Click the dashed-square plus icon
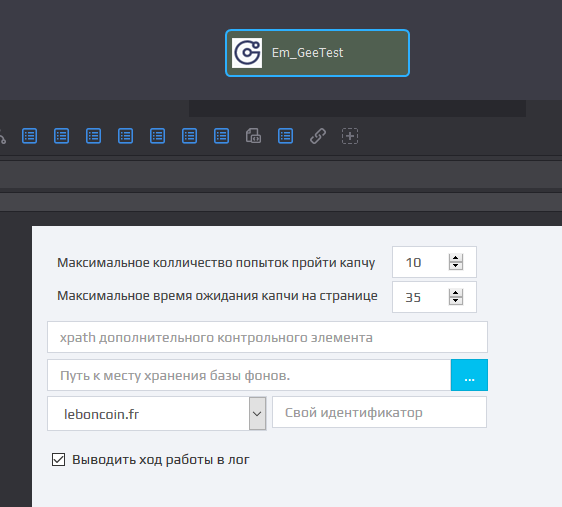Viewport: 562px width, 507px height. 350,136
